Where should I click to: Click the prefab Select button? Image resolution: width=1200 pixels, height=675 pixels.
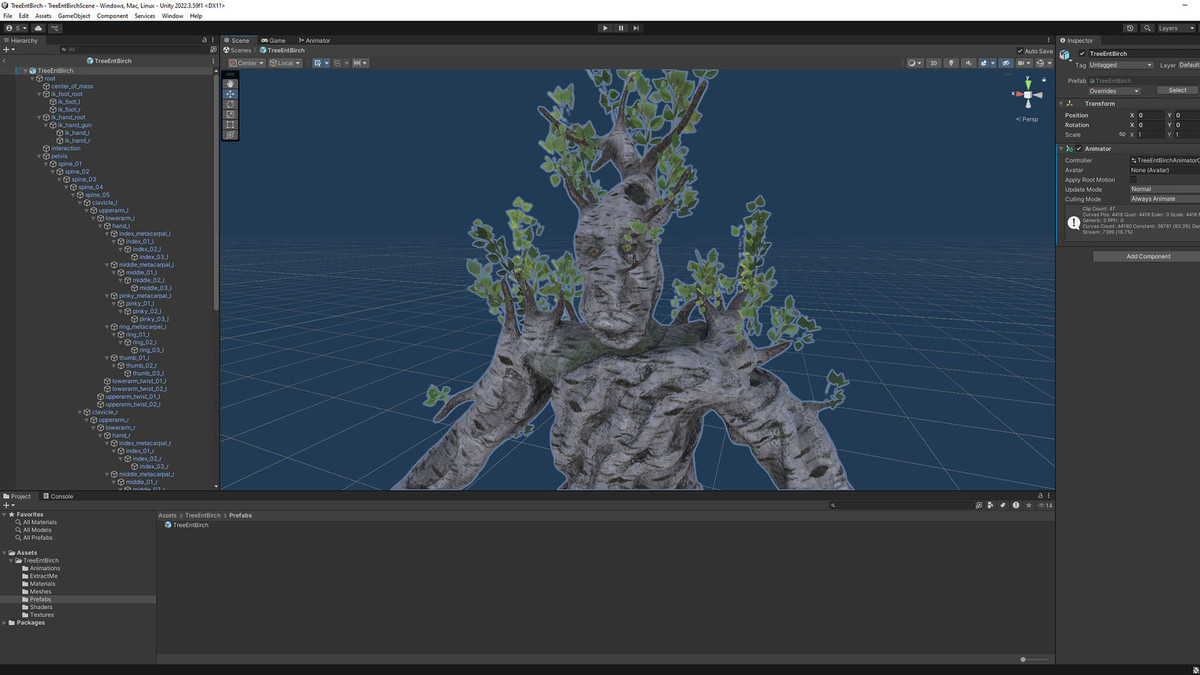pos(1178,90)
